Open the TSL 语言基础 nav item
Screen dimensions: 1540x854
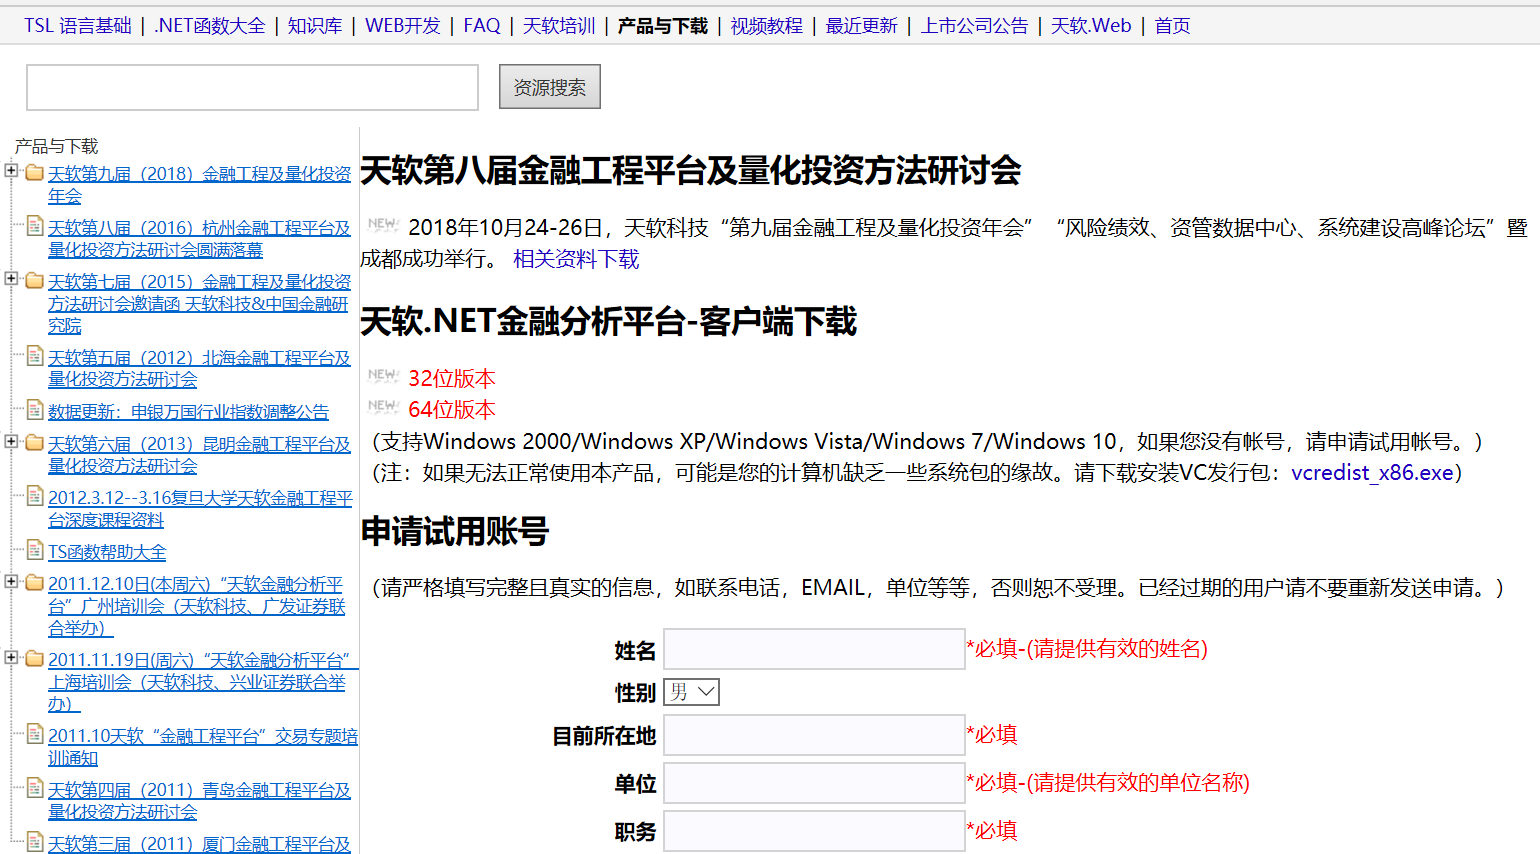click(x=78, y=26)
